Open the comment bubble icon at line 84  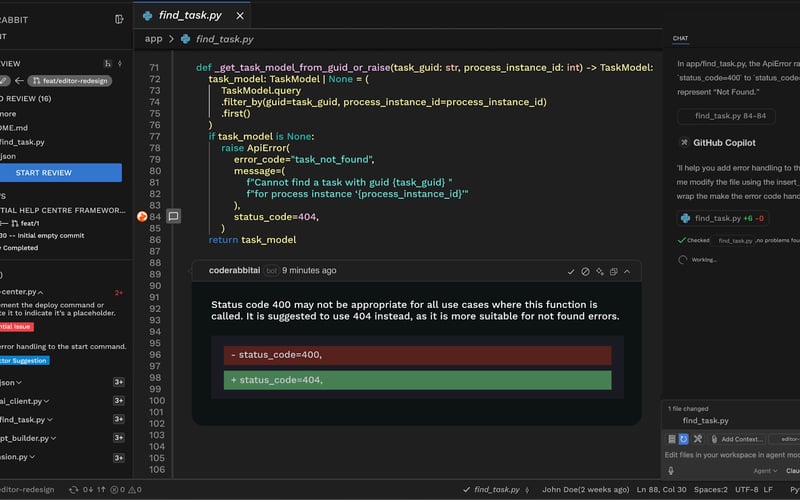coord(173,216)
